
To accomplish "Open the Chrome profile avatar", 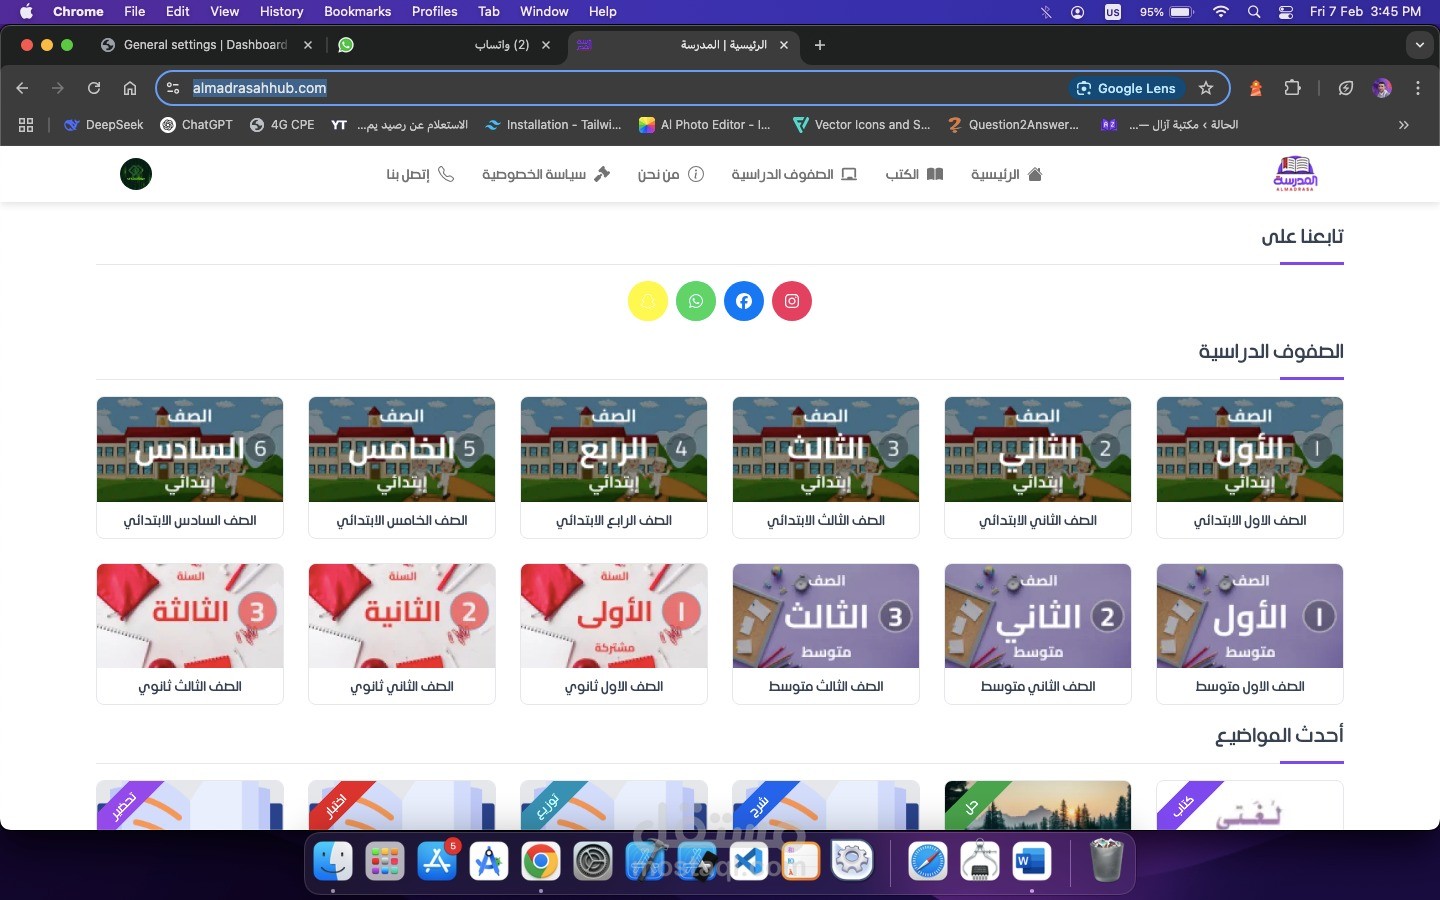I will coord(1383,89).
